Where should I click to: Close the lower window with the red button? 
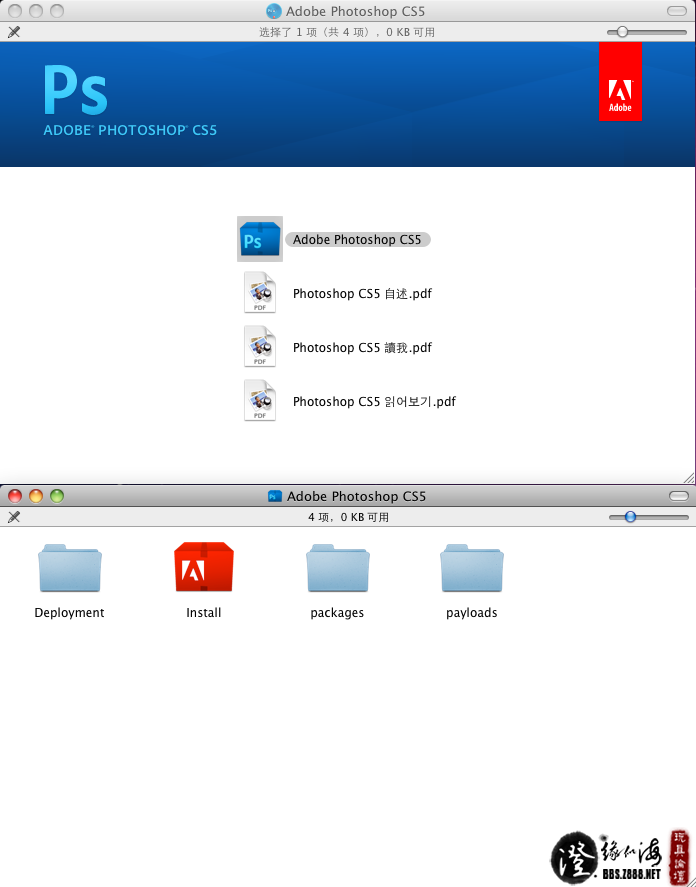[15, 496]
